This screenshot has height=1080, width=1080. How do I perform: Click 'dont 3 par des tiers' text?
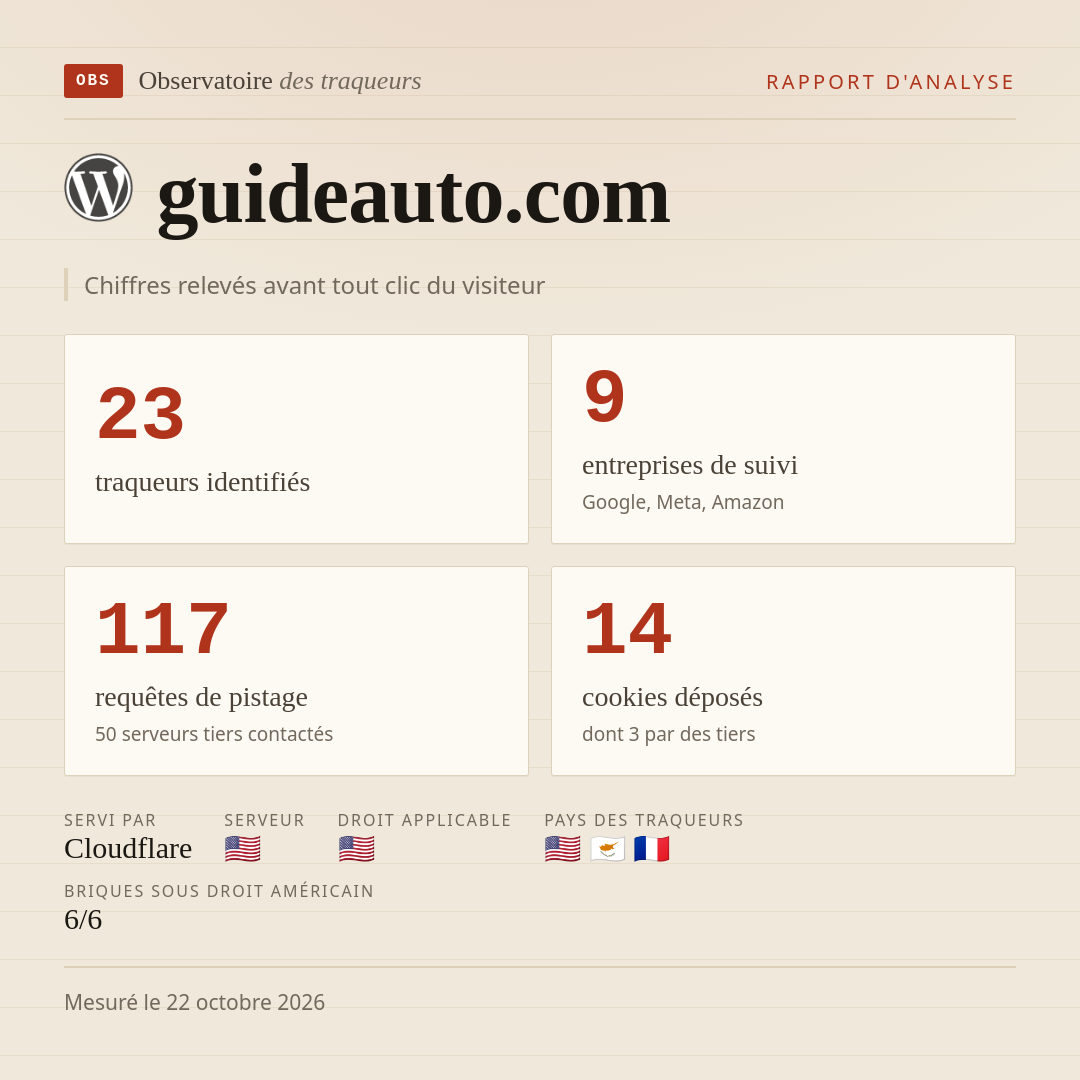[x=668, y=734]
